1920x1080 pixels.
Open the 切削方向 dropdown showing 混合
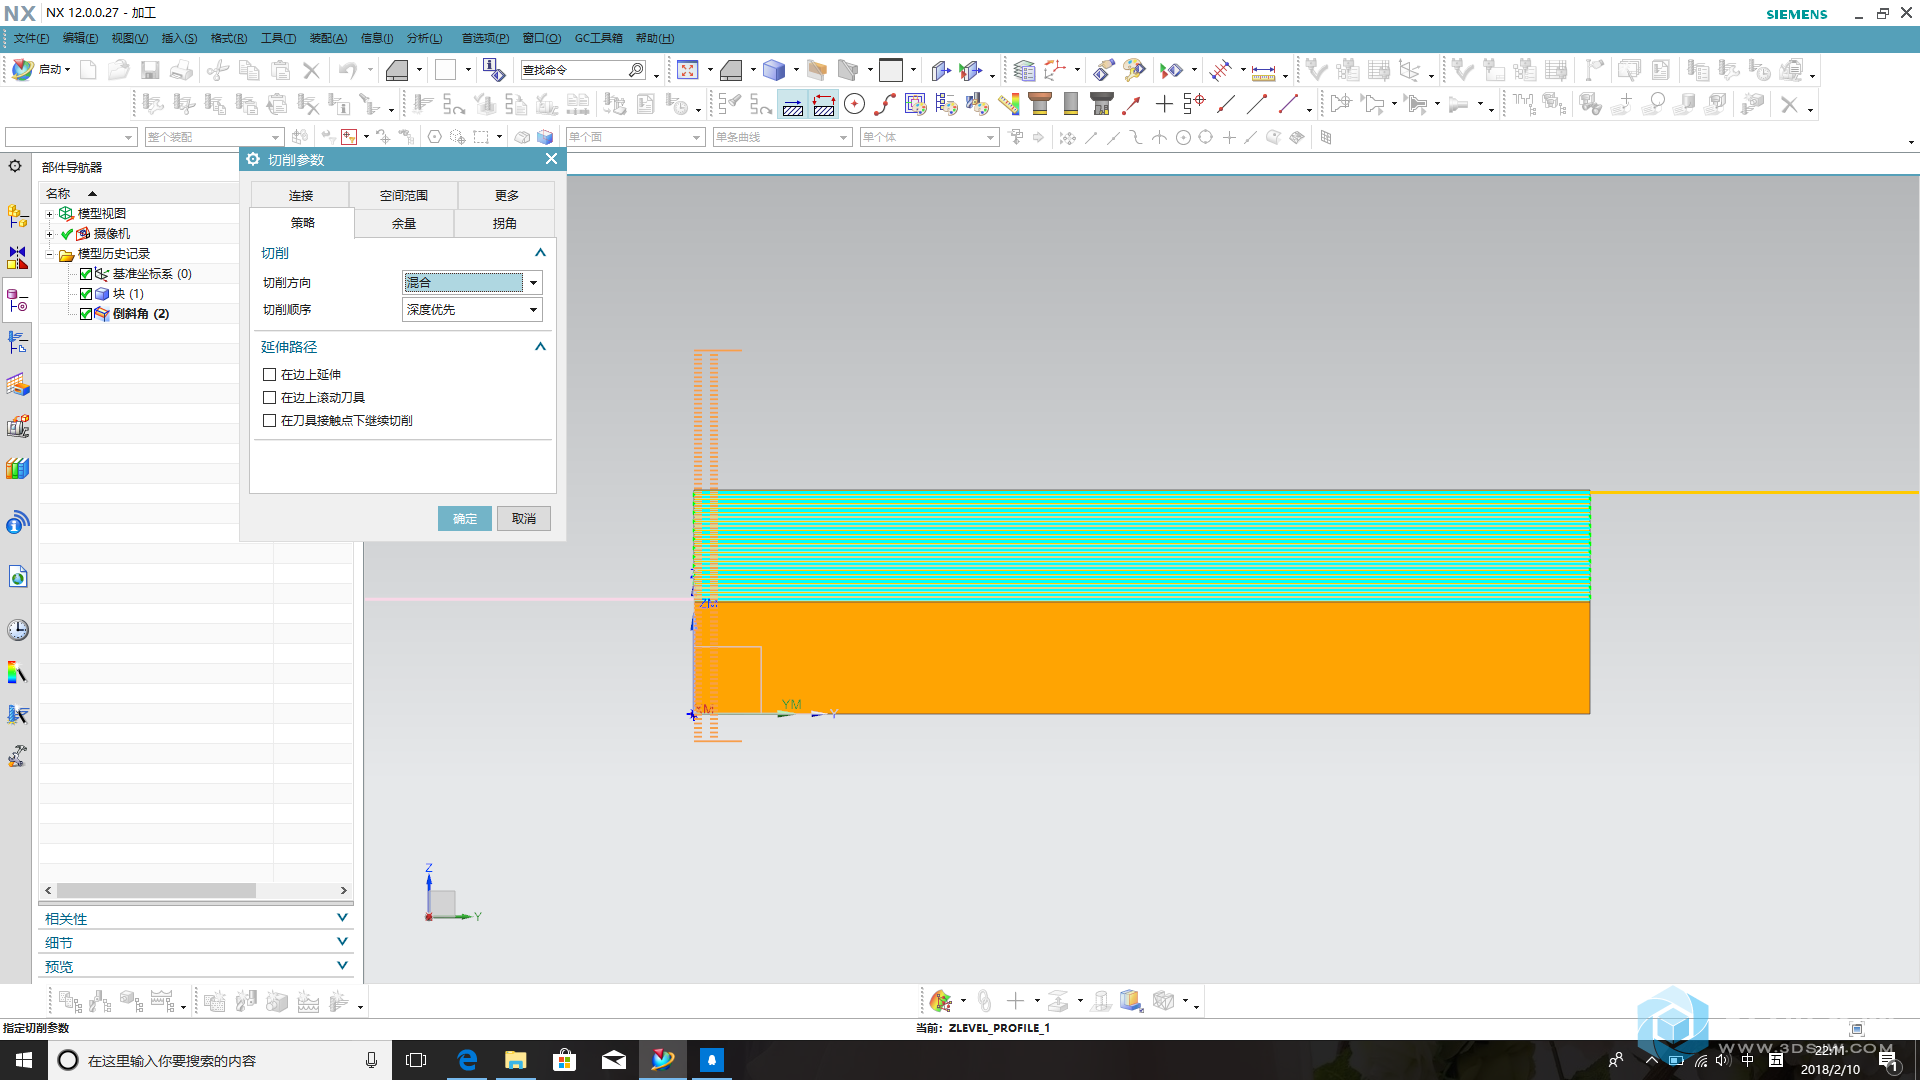472,283
